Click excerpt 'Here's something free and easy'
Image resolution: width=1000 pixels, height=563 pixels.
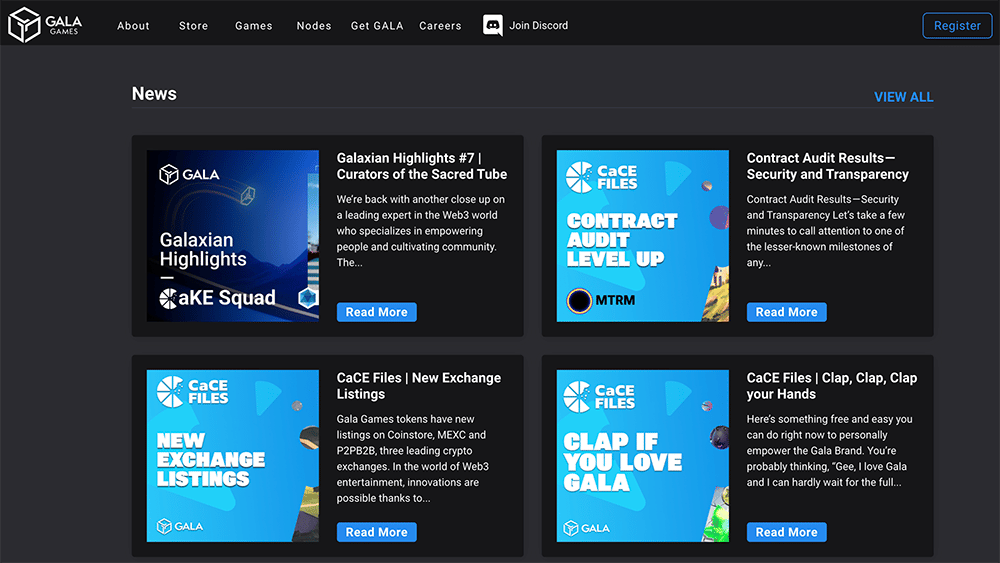coord(829,451)
